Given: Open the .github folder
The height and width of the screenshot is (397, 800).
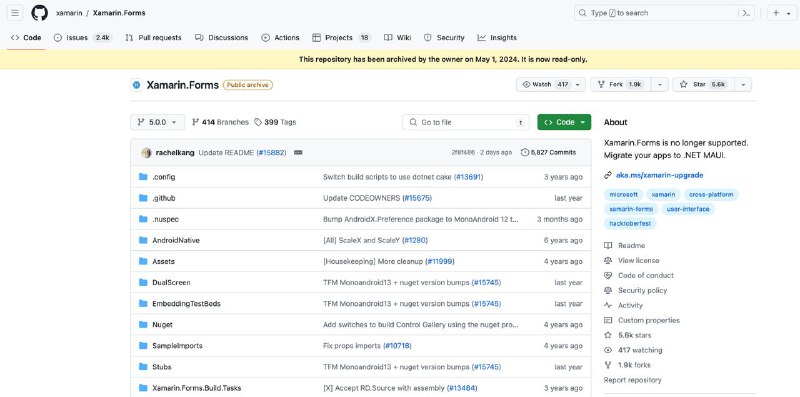Looking at the screenshot, I should (x=164, y=198).
